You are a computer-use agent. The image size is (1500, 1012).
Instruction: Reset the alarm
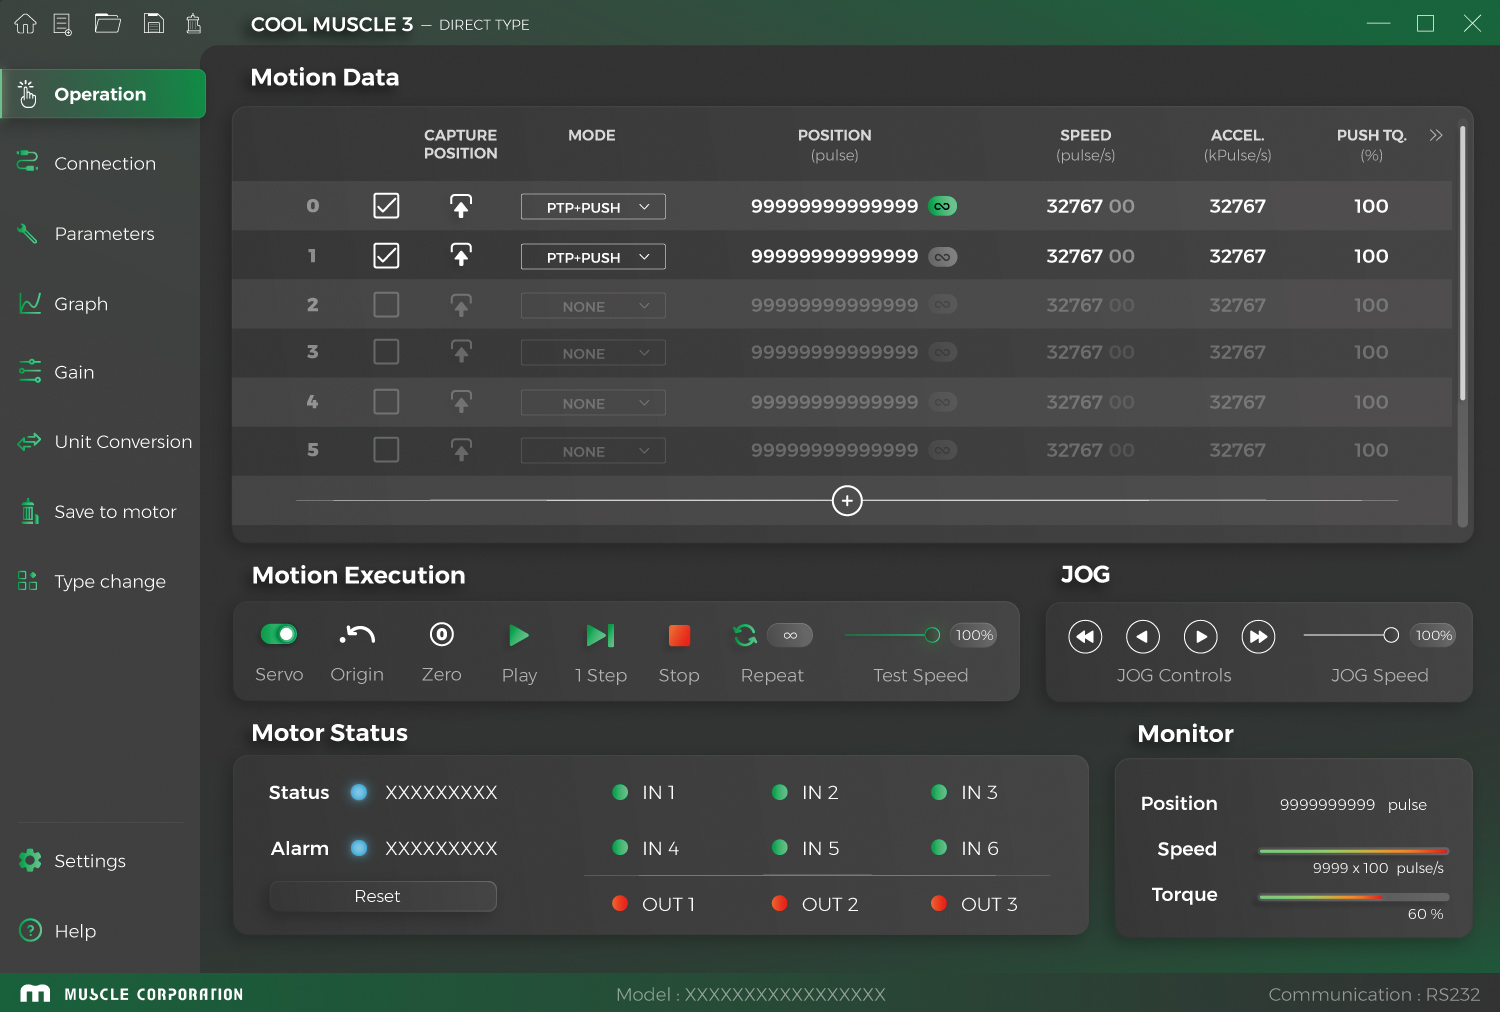[383, 896]
